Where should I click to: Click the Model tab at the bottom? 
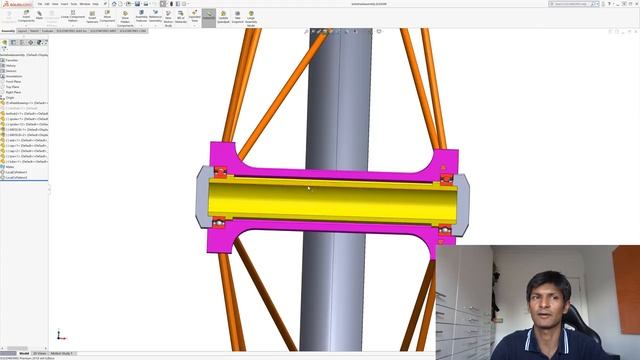[x=24, y=353]
